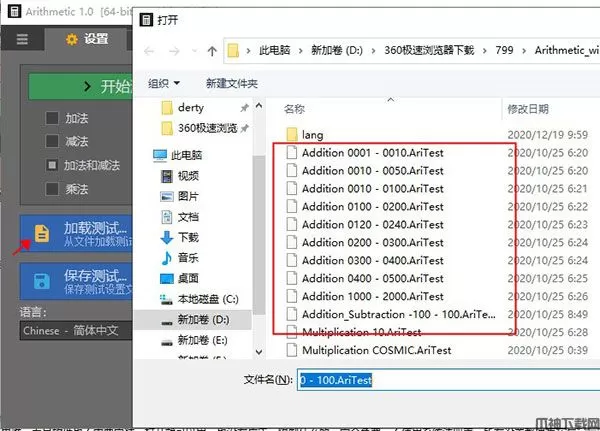Click pin icon next to derty folder
This screenshot has width=600, height=431.
click(x=244, y=108)
